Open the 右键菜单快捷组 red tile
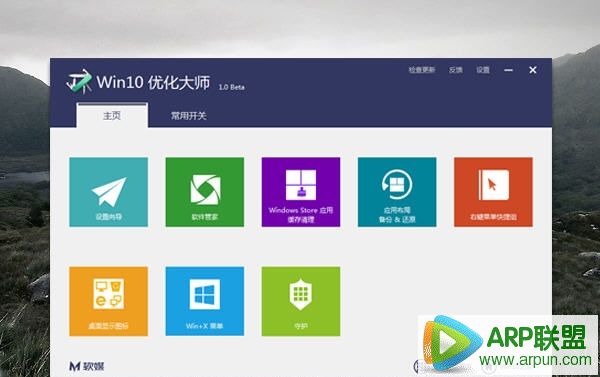600x377 pixels. (x=493, y=192)
